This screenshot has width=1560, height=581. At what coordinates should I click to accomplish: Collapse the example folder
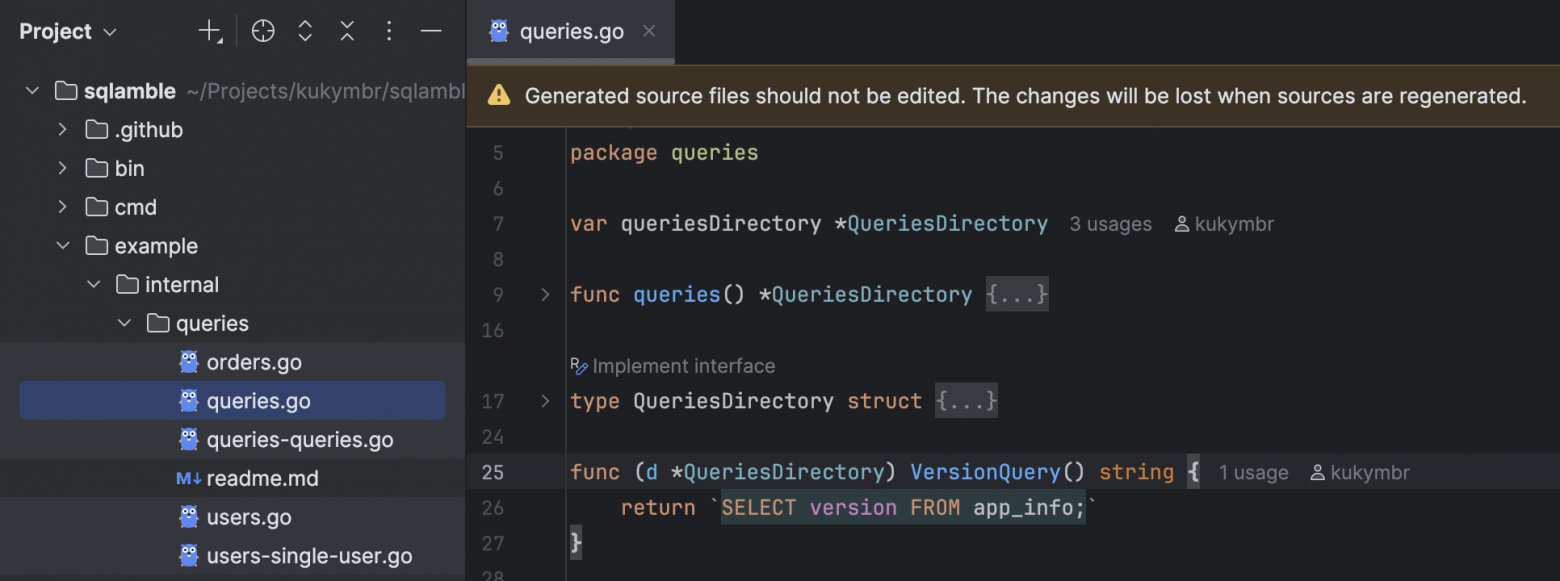click(x=63, y=246)
